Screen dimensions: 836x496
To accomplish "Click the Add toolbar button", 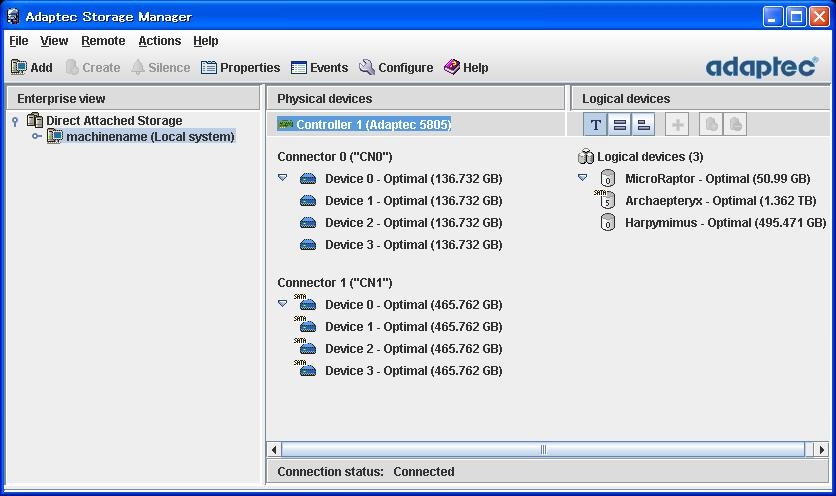I will pos(31,68).
